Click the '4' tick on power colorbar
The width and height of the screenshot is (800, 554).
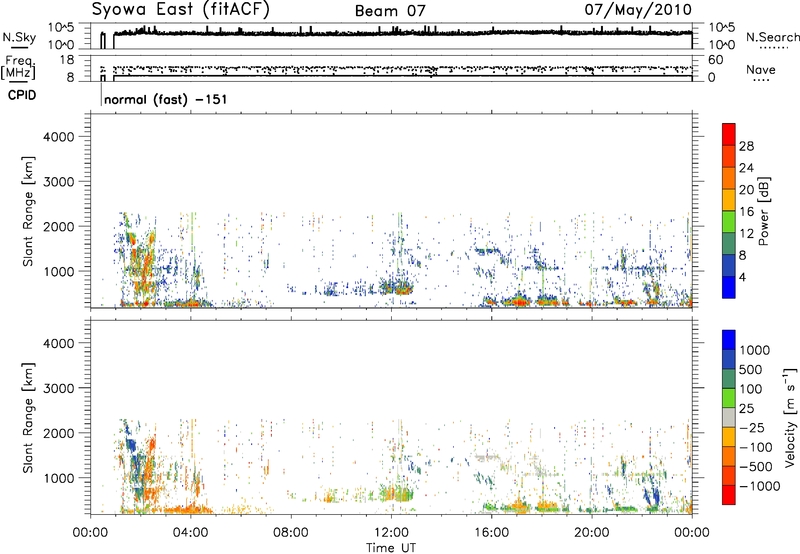[742, 277]
